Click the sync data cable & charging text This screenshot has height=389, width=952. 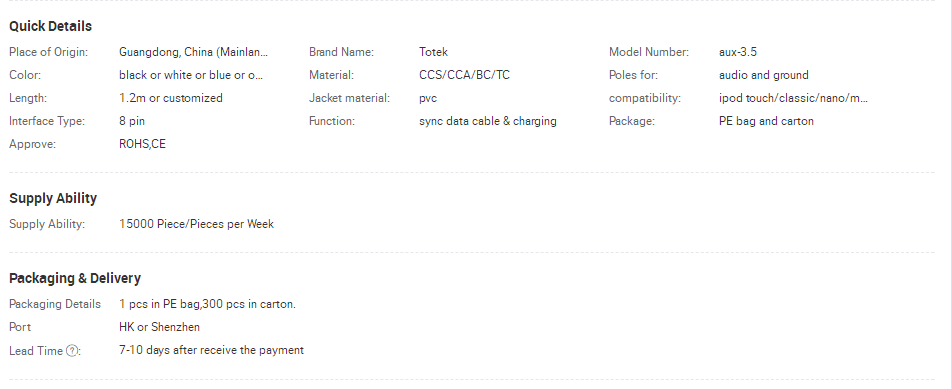[488, 121]
